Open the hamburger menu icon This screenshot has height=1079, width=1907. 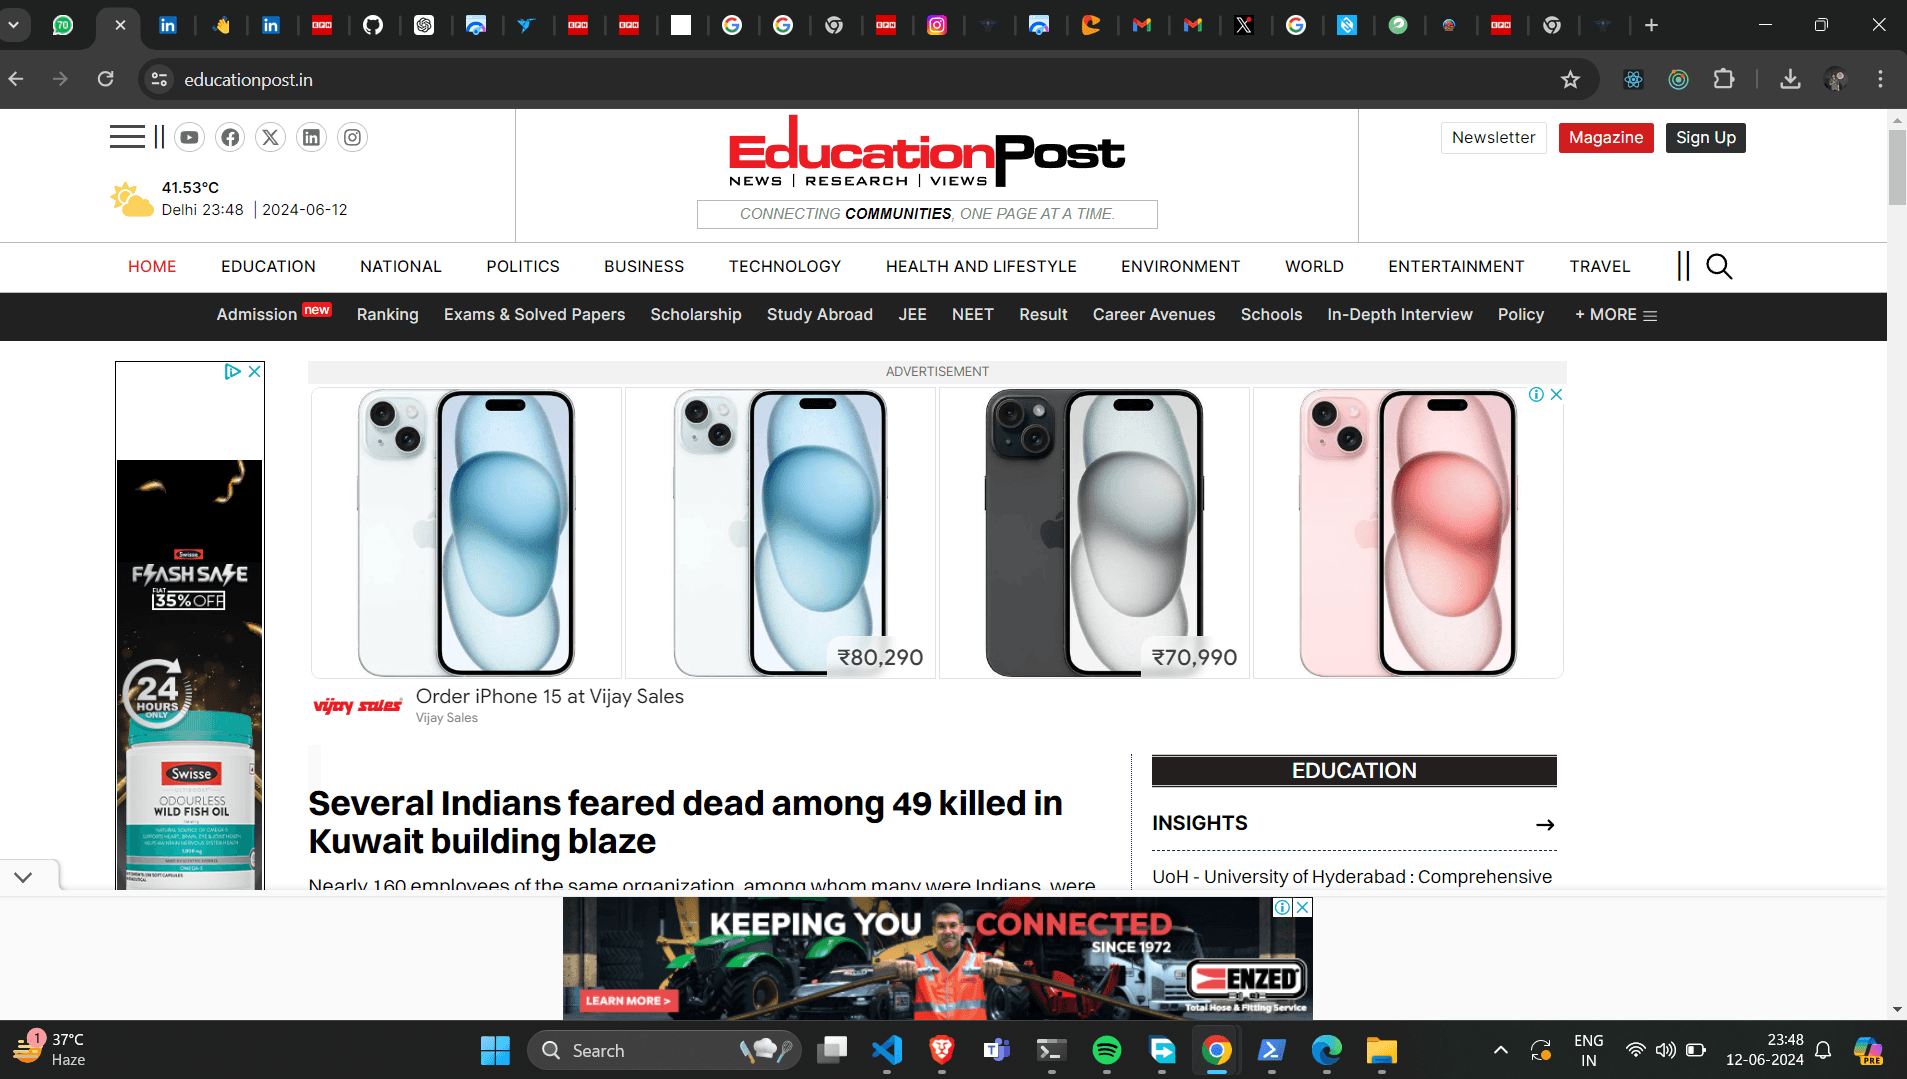coord(127,137)
